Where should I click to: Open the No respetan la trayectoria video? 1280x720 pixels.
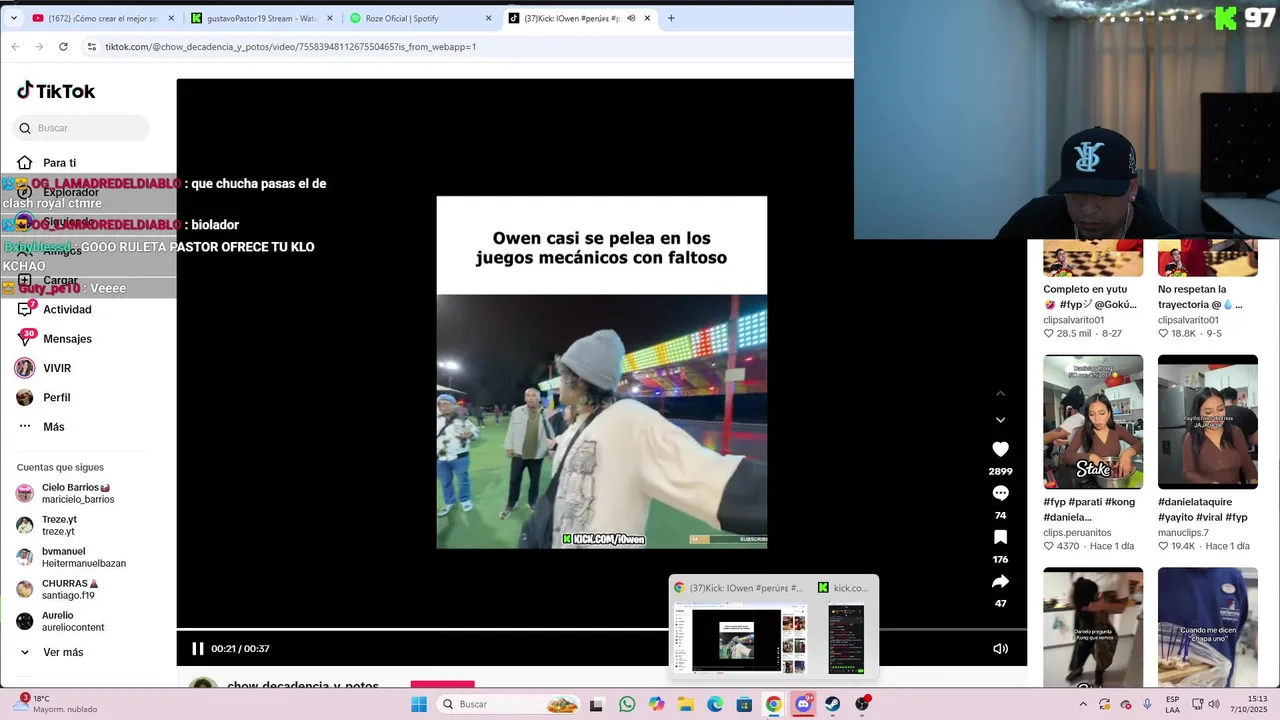pos(1208,258)
